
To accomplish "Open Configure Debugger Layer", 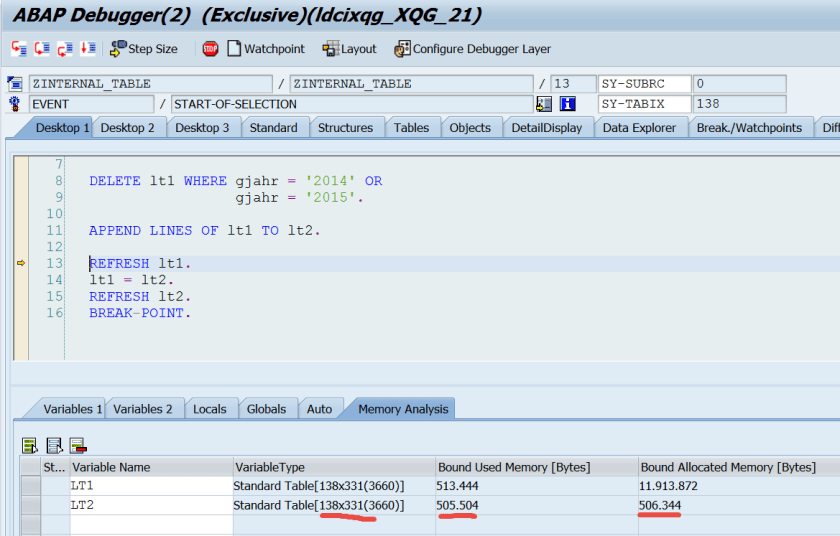I will pos(472,48).
